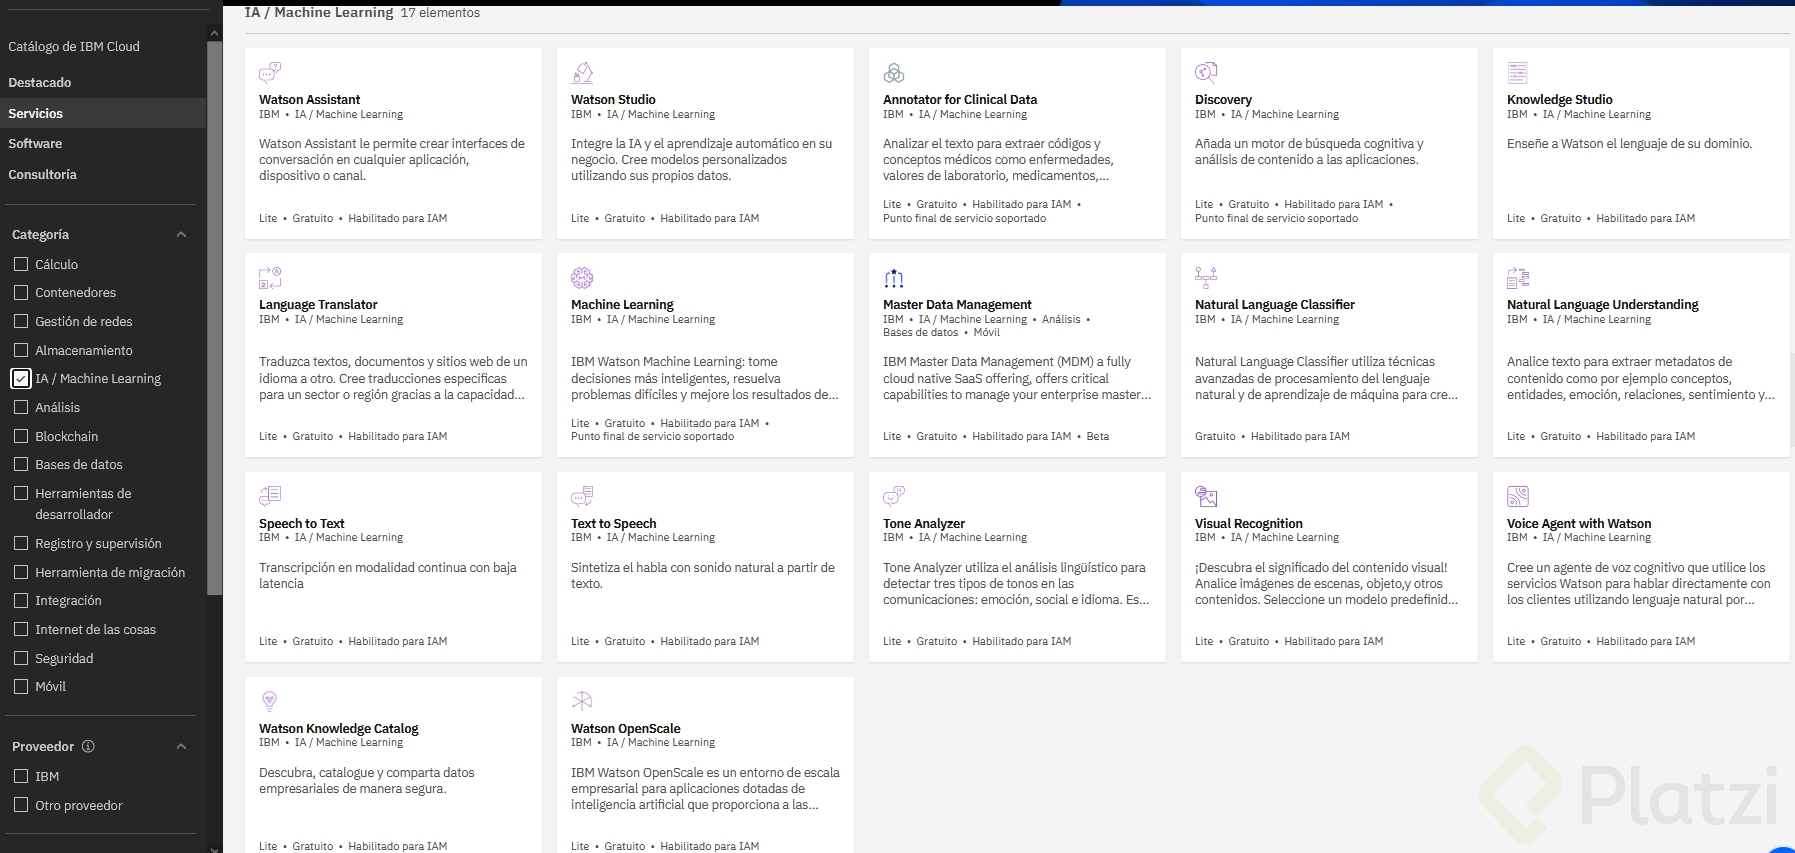Click the Knowledge Studio description text

click(x=1629, y=143)
